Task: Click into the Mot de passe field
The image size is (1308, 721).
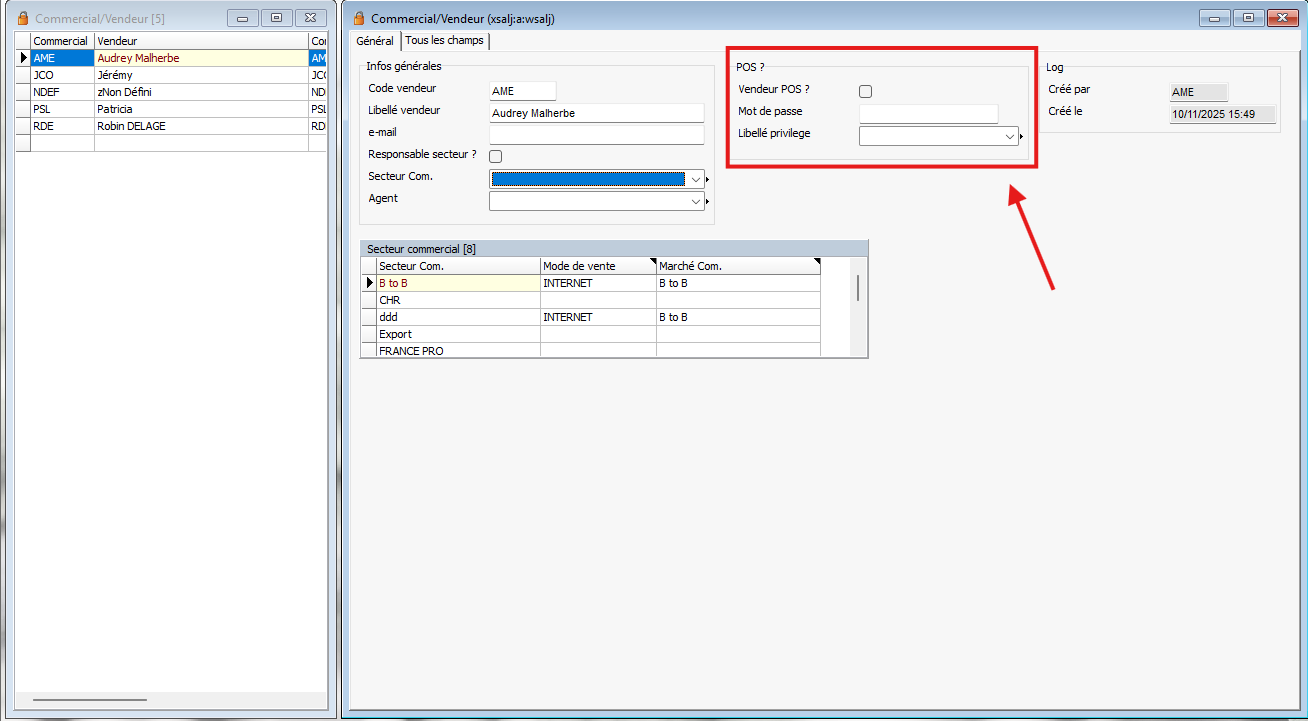Action: (x=928, y=114)
